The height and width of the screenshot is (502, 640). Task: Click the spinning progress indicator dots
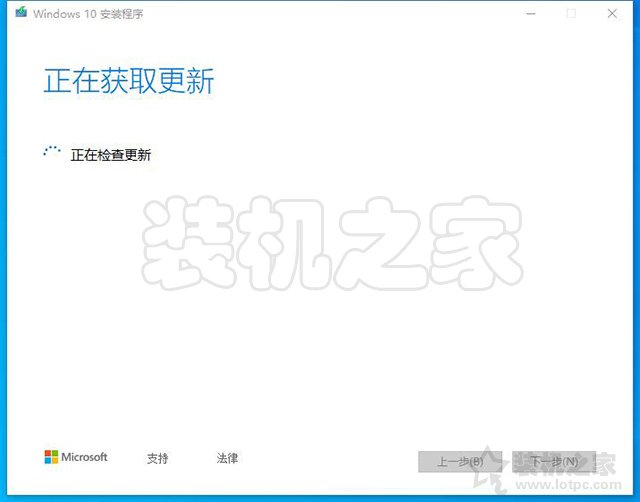[52, 151]
